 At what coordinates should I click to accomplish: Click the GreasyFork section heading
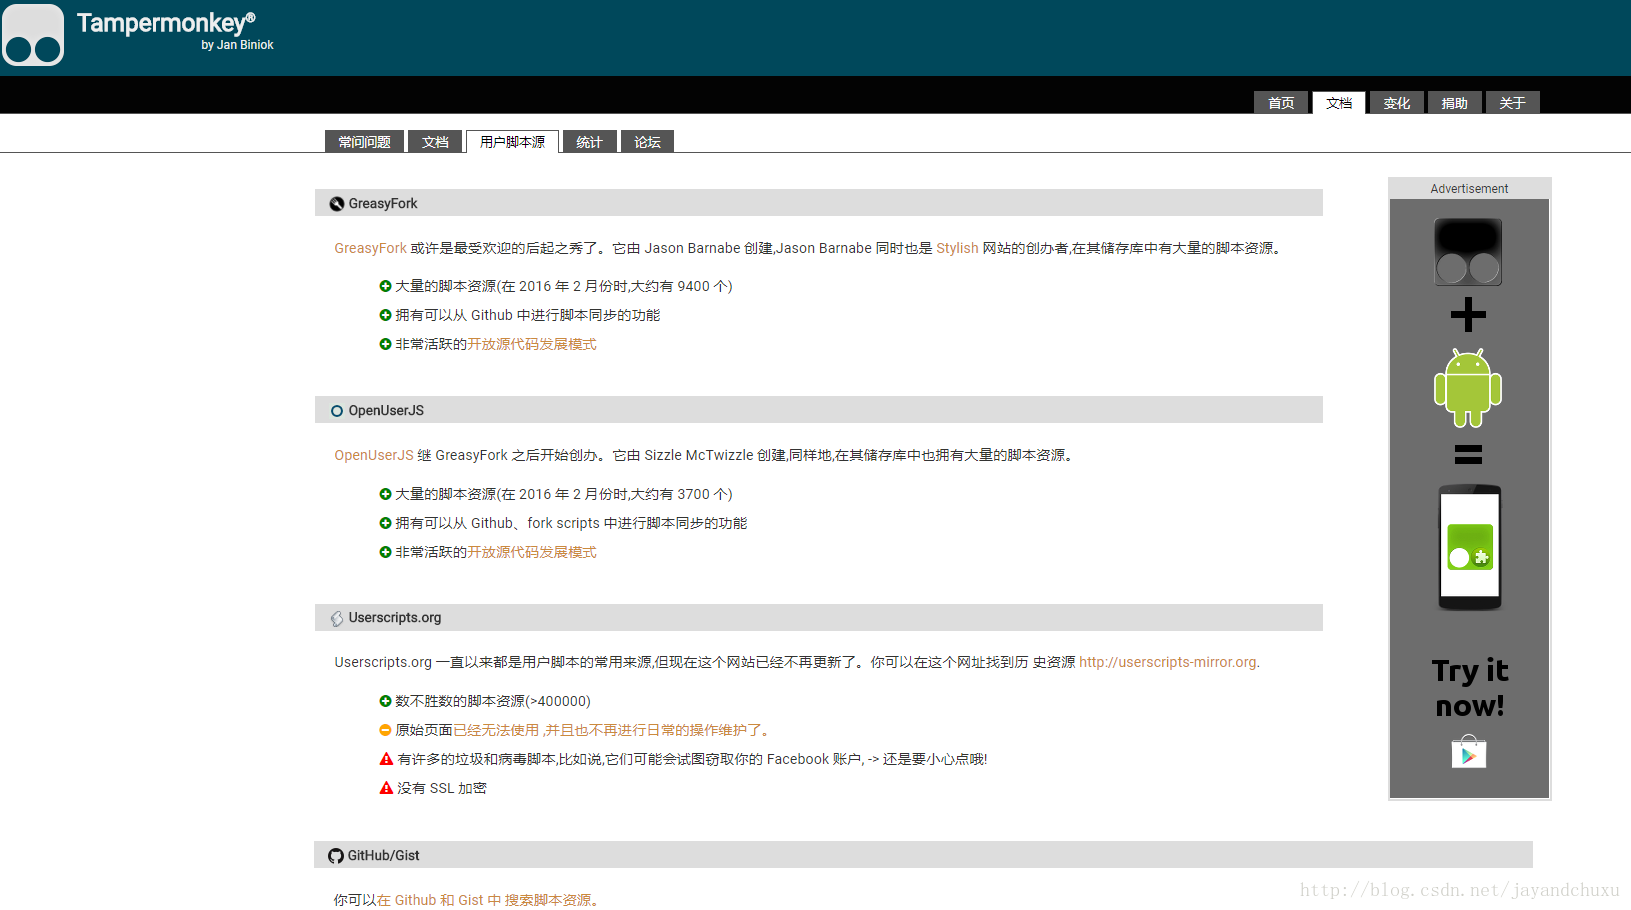tap(383, 204)
